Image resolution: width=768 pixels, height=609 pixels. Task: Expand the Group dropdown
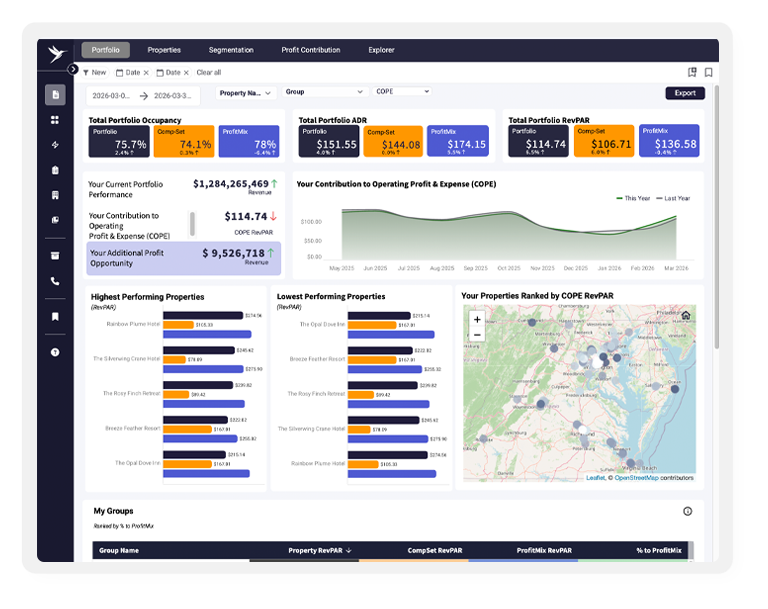tap(324, 92)
